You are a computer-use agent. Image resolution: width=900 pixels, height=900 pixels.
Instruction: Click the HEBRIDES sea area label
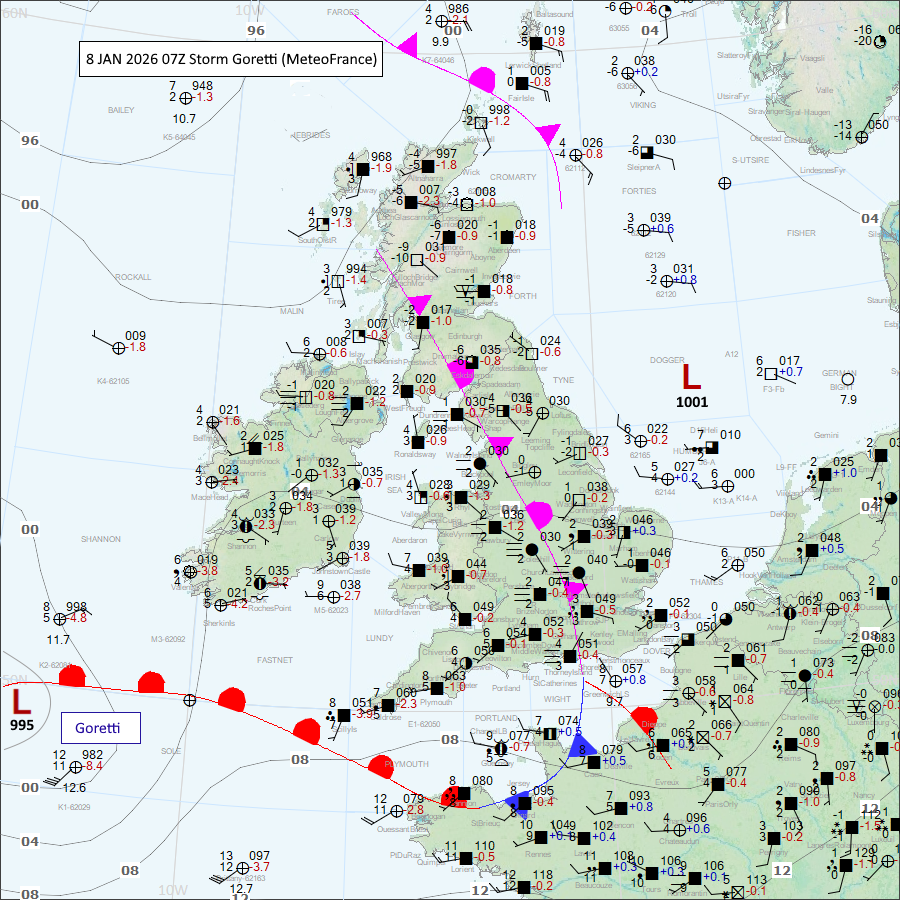[x=311, y=135]
